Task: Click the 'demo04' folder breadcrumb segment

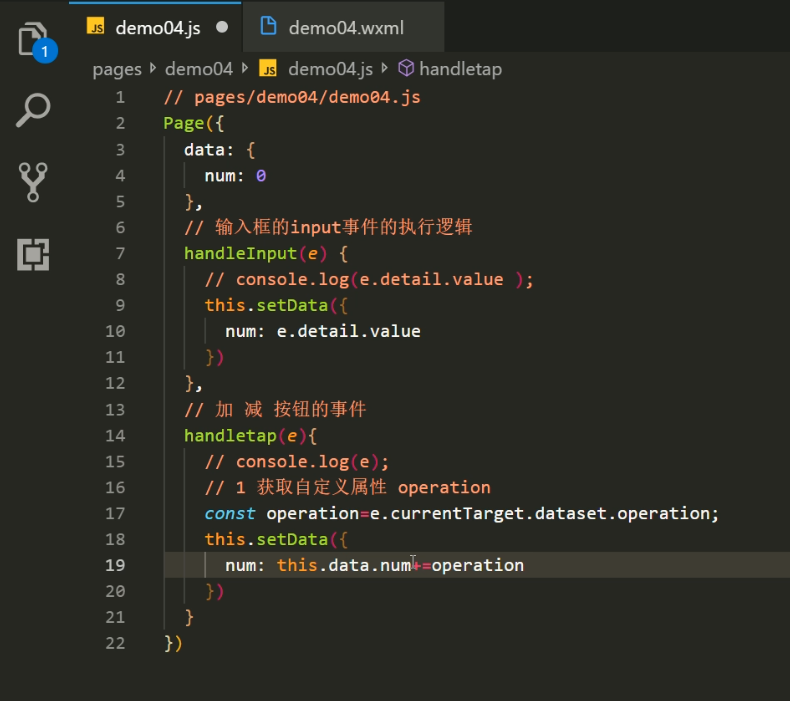Action: (199, 69)
